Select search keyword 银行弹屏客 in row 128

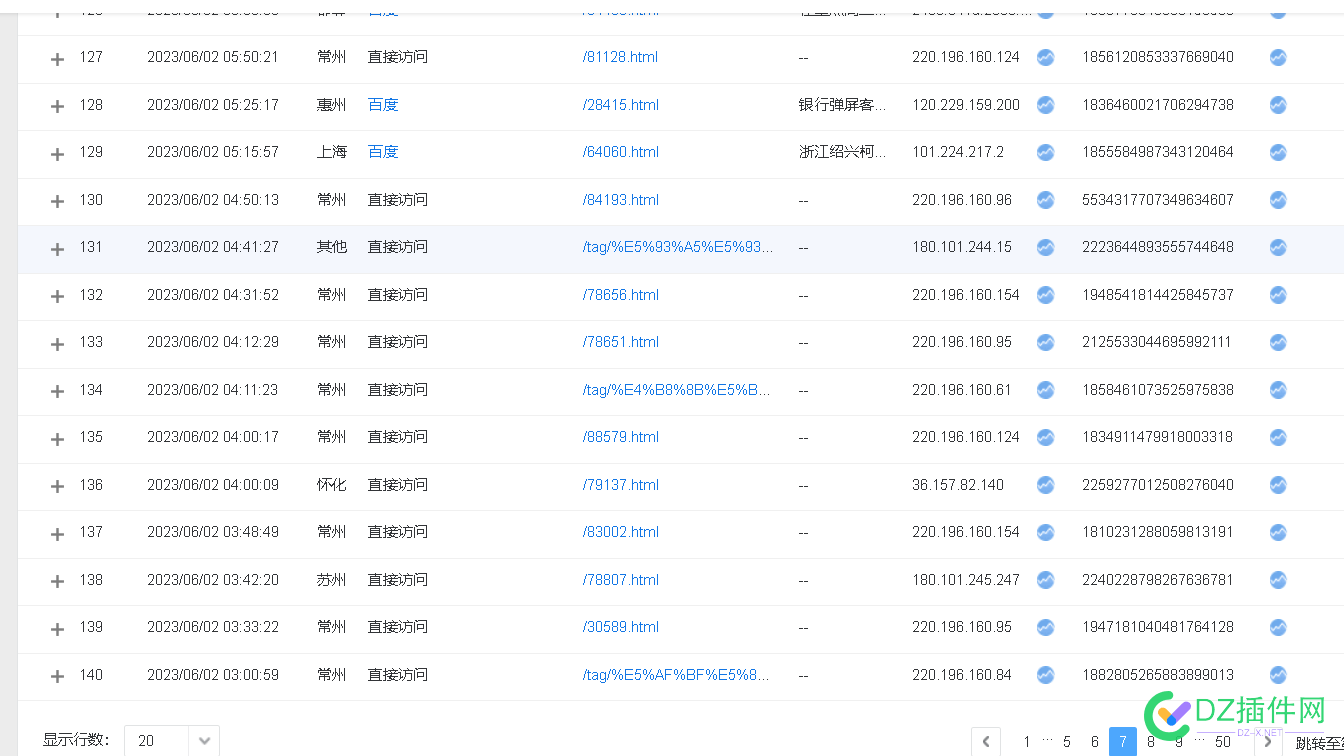pyautogui.click(x=842, y=104)
